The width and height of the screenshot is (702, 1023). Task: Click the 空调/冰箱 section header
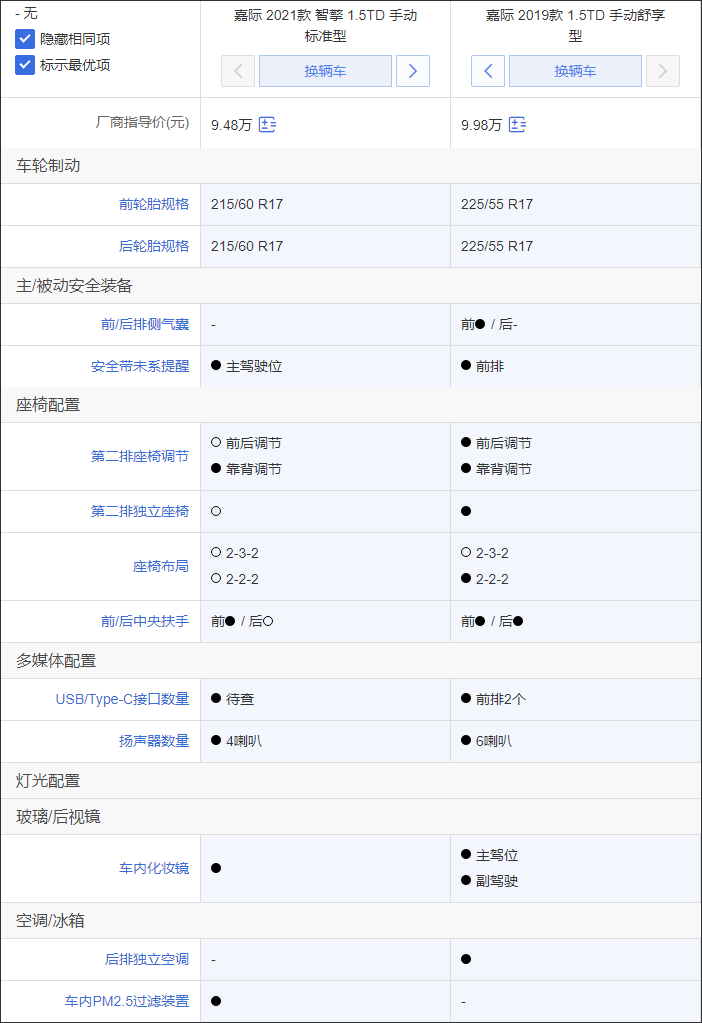(50, 921)
